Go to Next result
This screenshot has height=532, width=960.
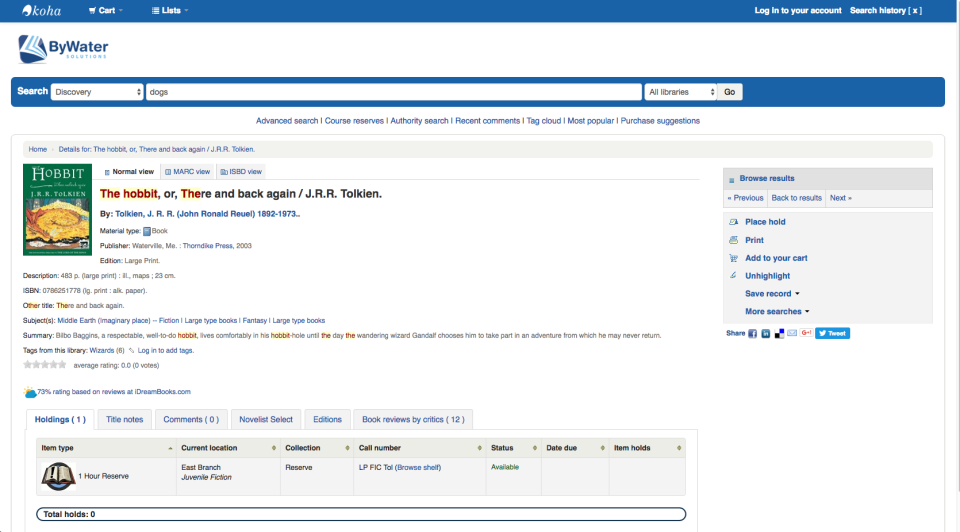pos(840,198)
